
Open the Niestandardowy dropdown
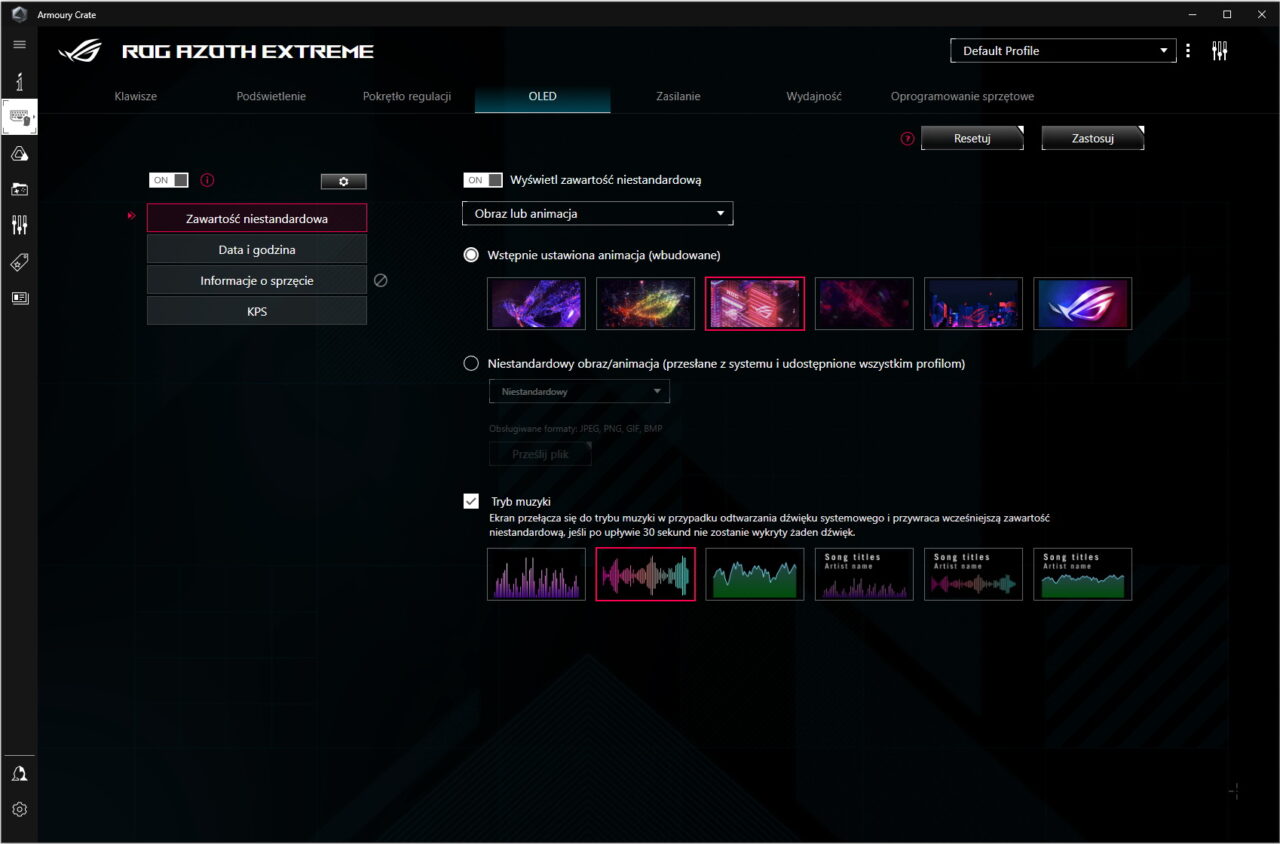point(579,392)
